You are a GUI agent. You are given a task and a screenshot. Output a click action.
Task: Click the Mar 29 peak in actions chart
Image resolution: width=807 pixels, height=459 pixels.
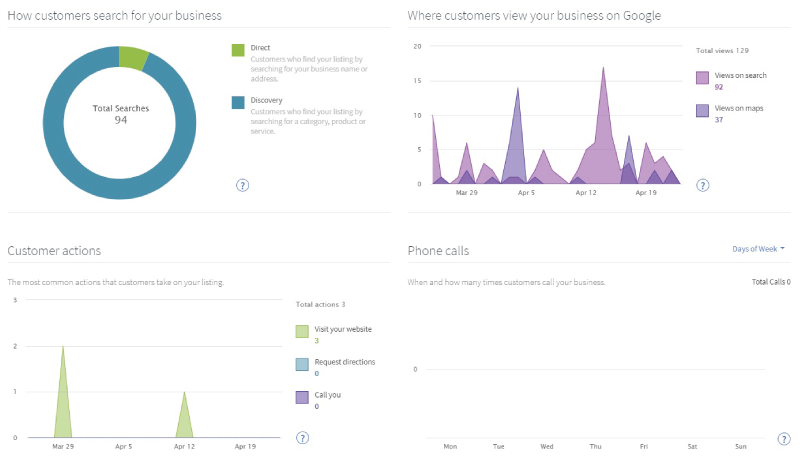pyautogui.click(x=62, y=348)
